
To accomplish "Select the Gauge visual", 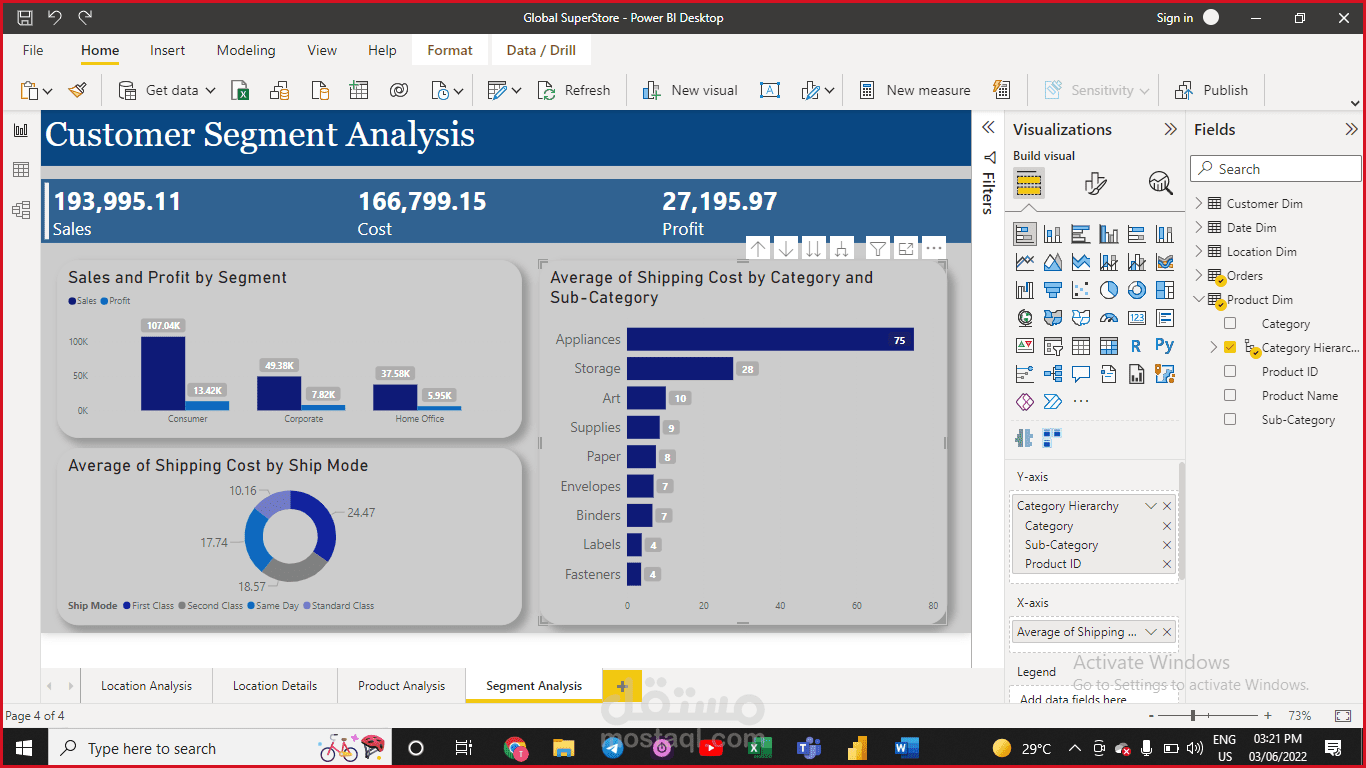I will 1109,318.
